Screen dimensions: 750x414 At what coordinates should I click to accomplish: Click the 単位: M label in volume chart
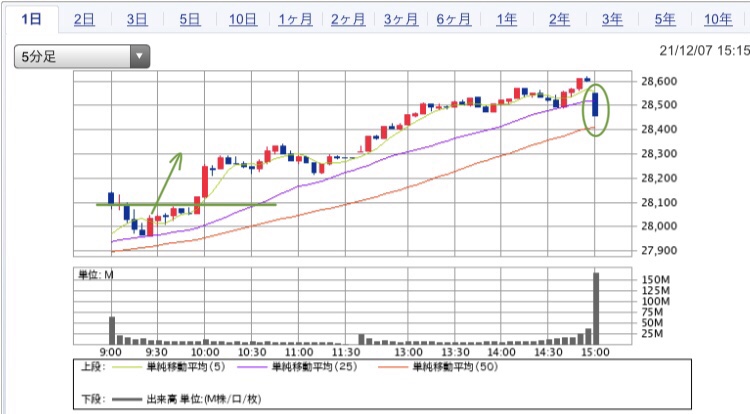click(x=95, y=274)
